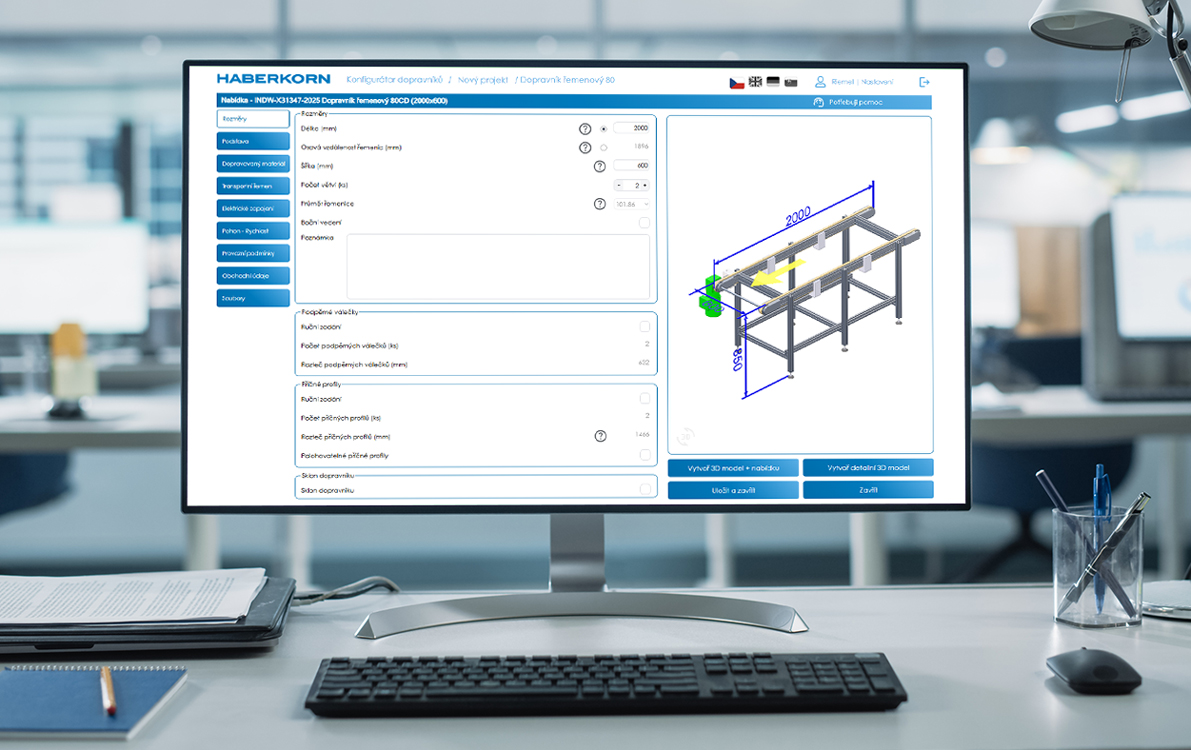Select the Délka (mm) radio button

pyautogui.click(x=603, y=129)
